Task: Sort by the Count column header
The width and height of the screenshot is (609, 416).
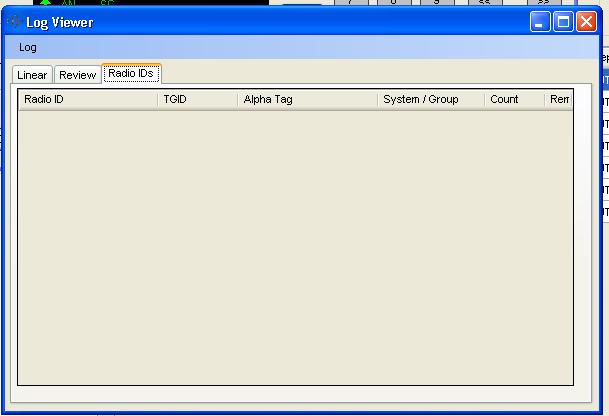Action: (515, 99)
